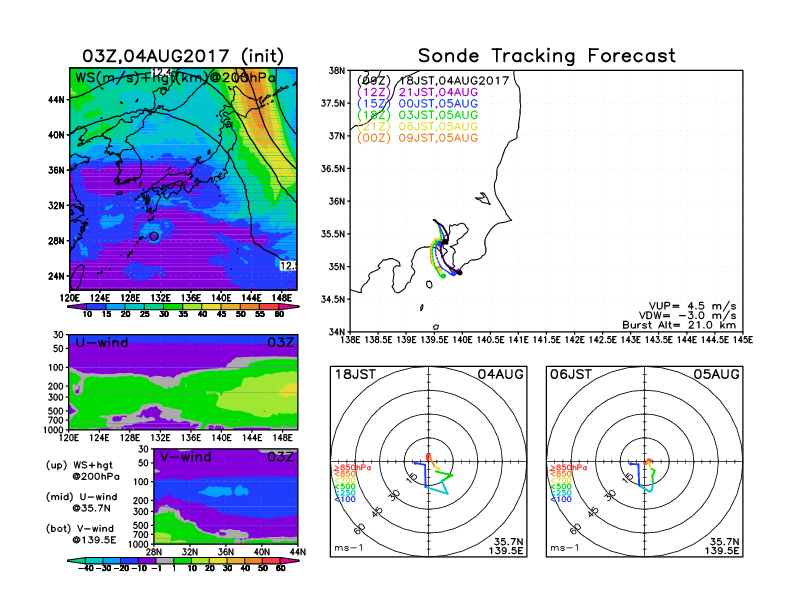Select the orange '(00Z) 09JST,05AUG' legend entry
Screen dimensions: 792x612
[x=417, y=138]
